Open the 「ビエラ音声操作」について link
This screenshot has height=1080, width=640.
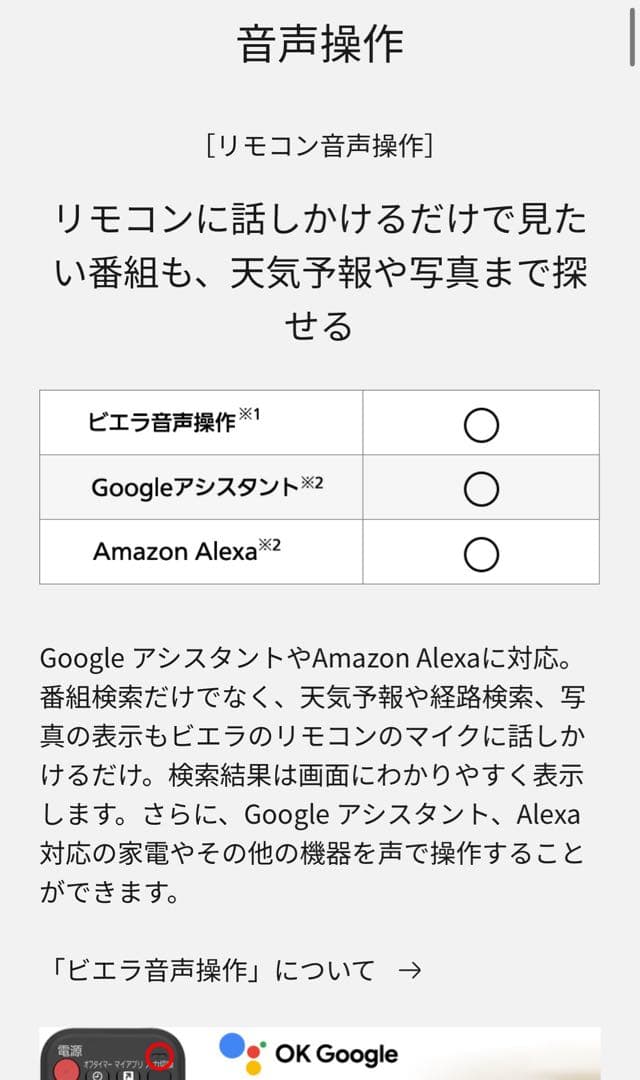pyautogui.click(x=212, y=969)
